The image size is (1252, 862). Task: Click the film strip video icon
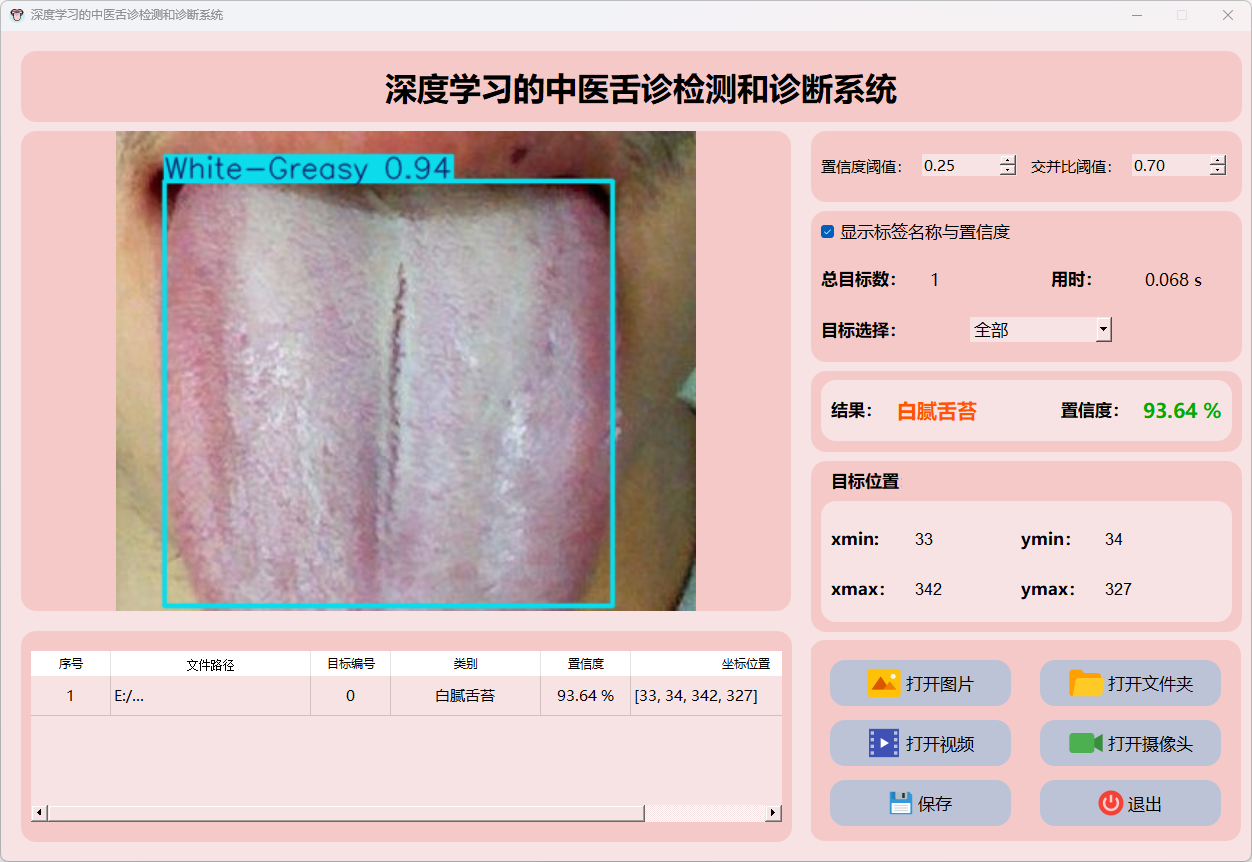884,743
